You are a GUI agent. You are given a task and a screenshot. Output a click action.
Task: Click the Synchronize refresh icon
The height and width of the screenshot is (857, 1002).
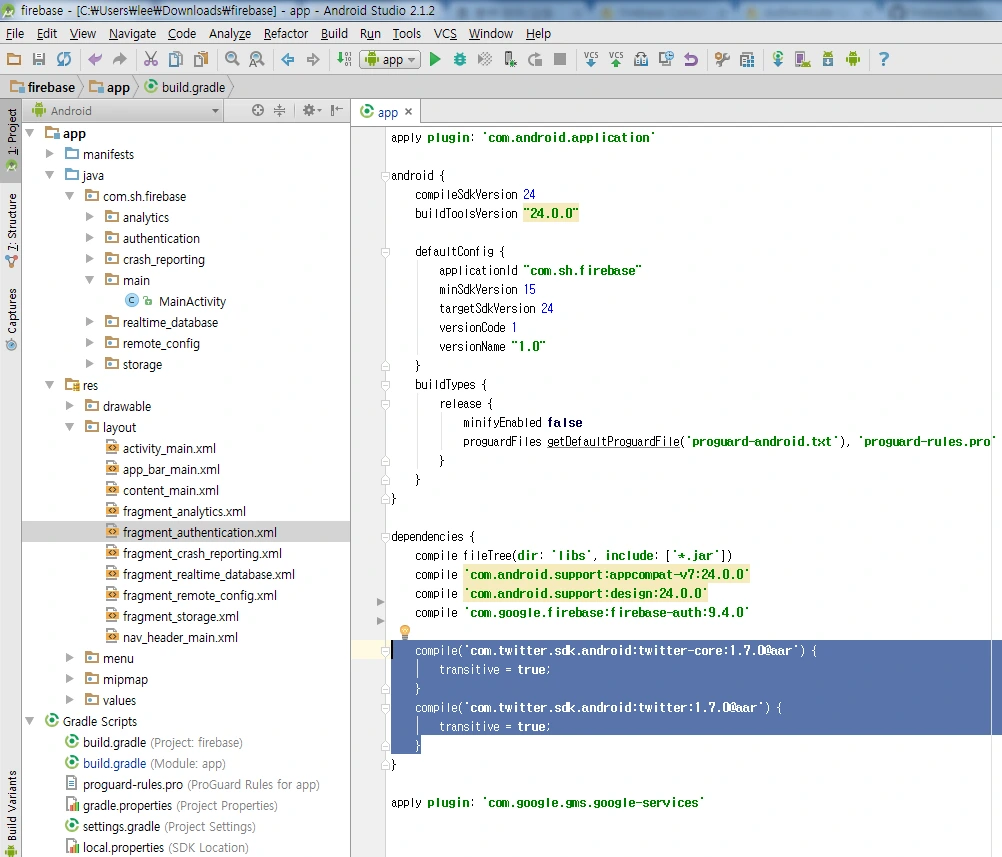[64, 60]
